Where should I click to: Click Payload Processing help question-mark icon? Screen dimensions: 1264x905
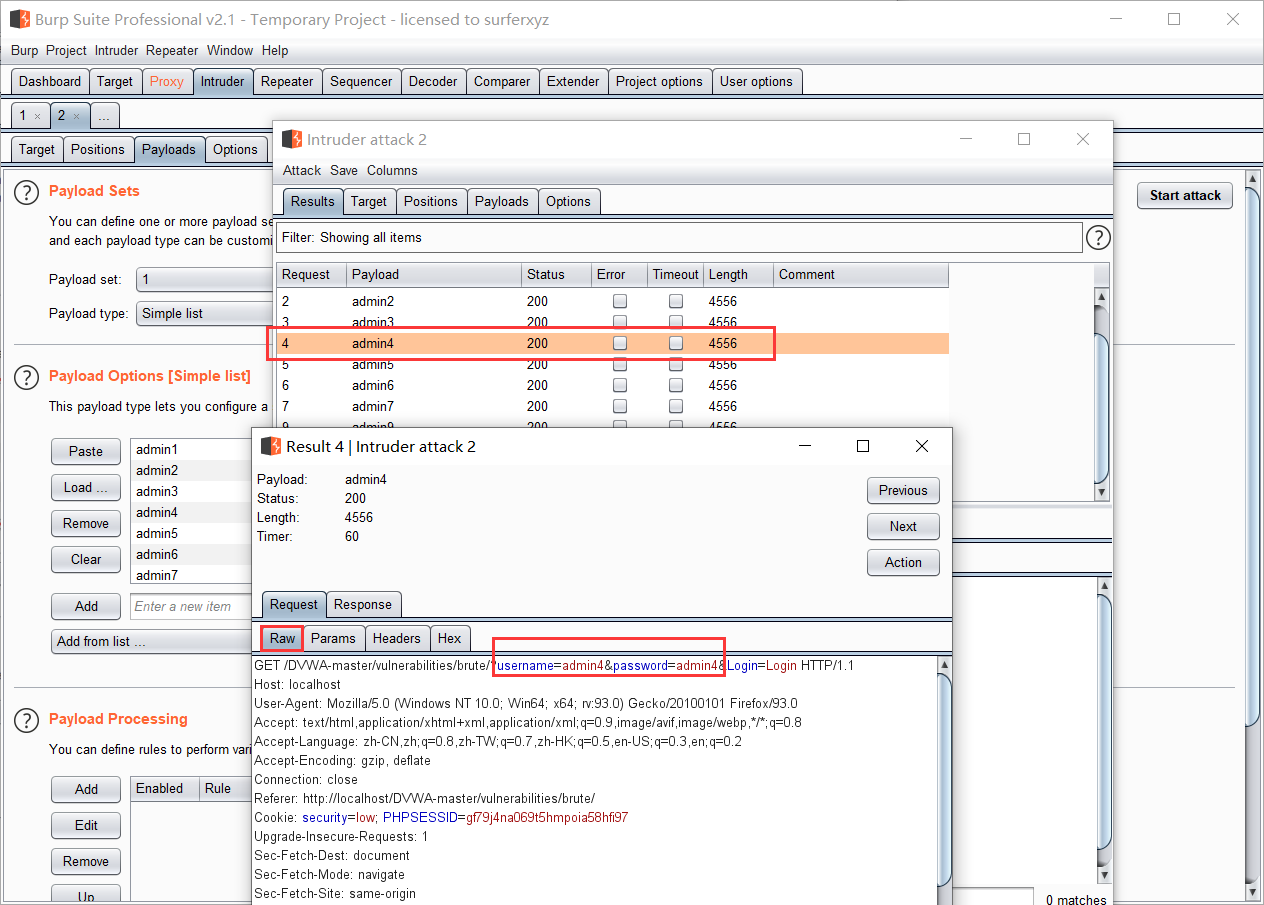tap(28, 719)
